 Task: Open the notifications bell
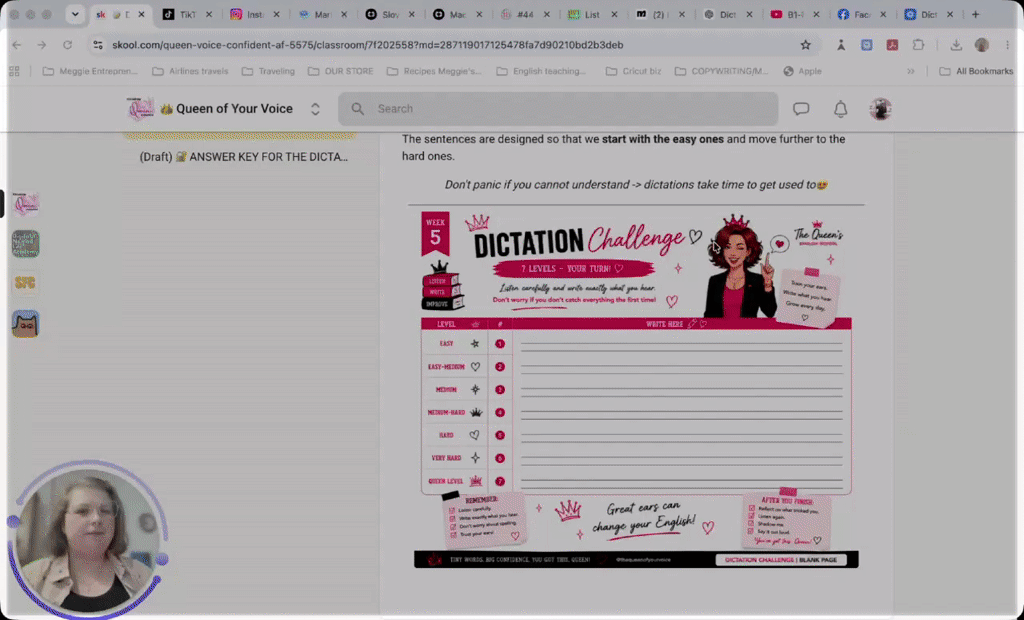(840, 109)
